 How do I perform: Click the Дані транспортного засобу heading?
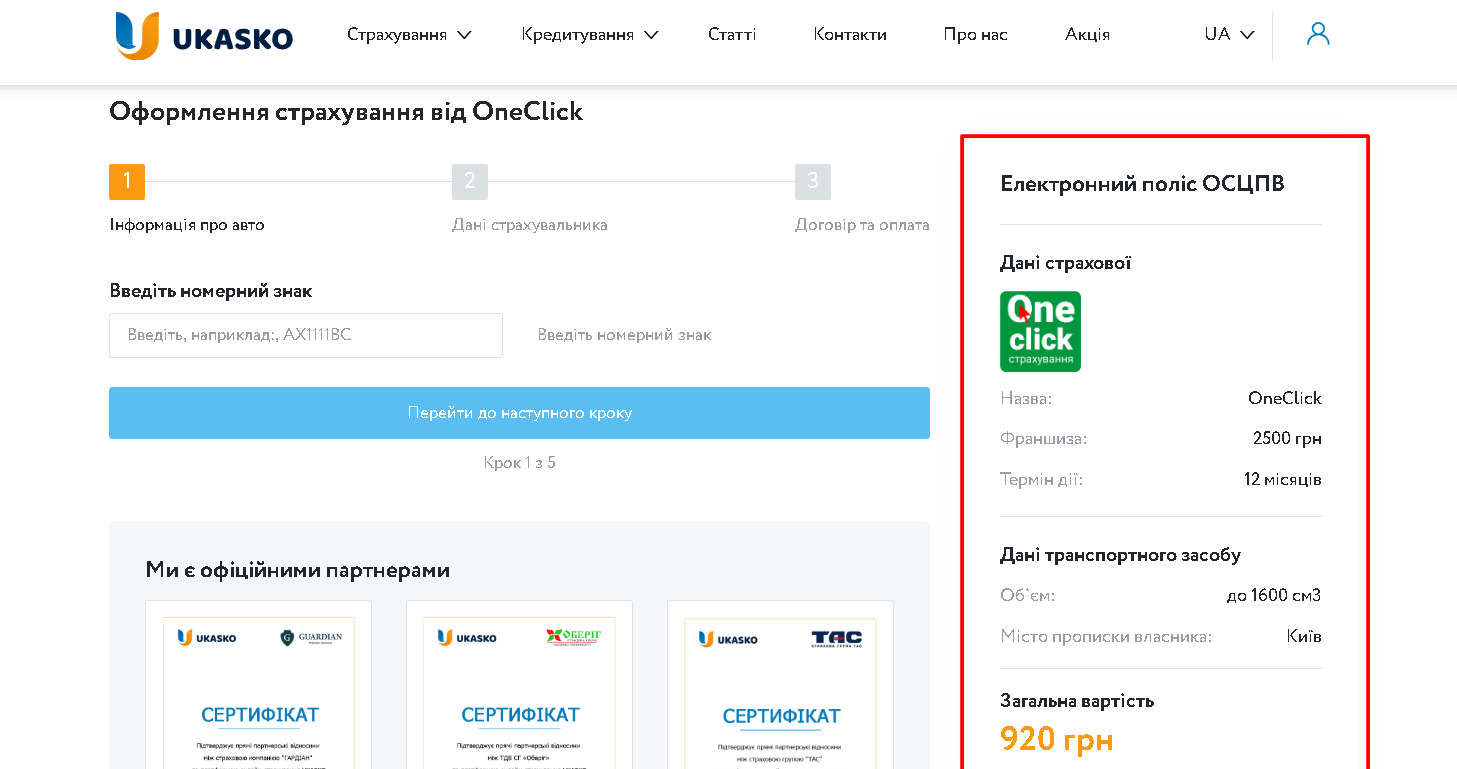click(x=1120, y=555)
